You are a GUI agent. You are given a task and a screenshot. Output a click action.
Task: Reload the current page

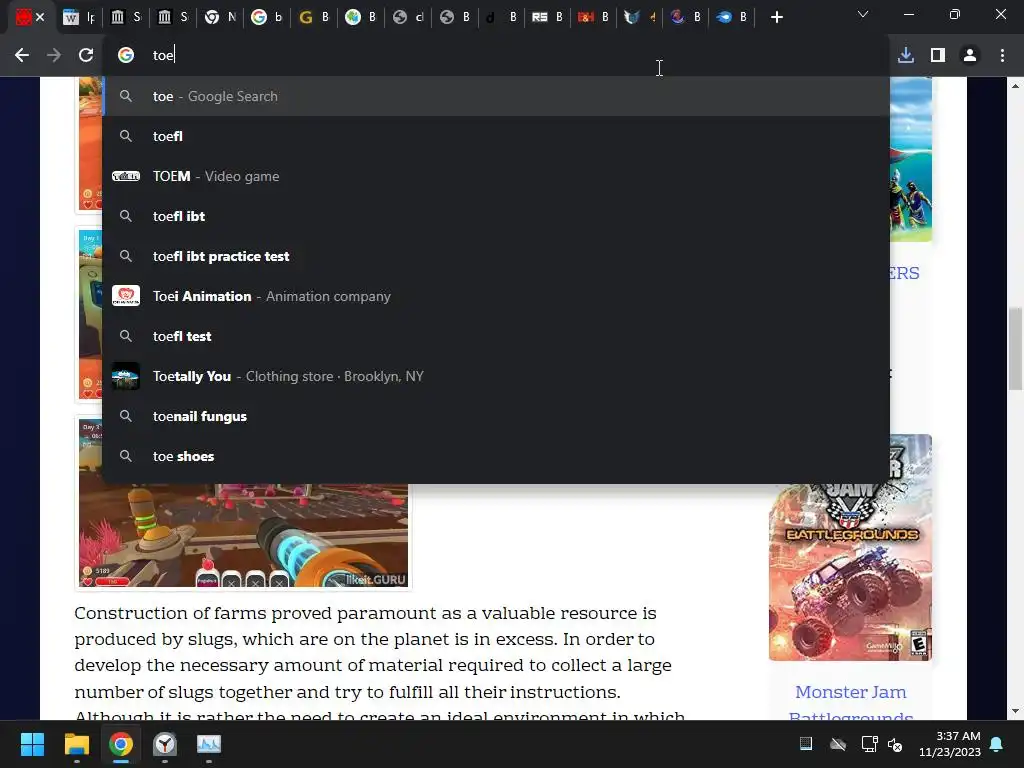coord(86,56)
